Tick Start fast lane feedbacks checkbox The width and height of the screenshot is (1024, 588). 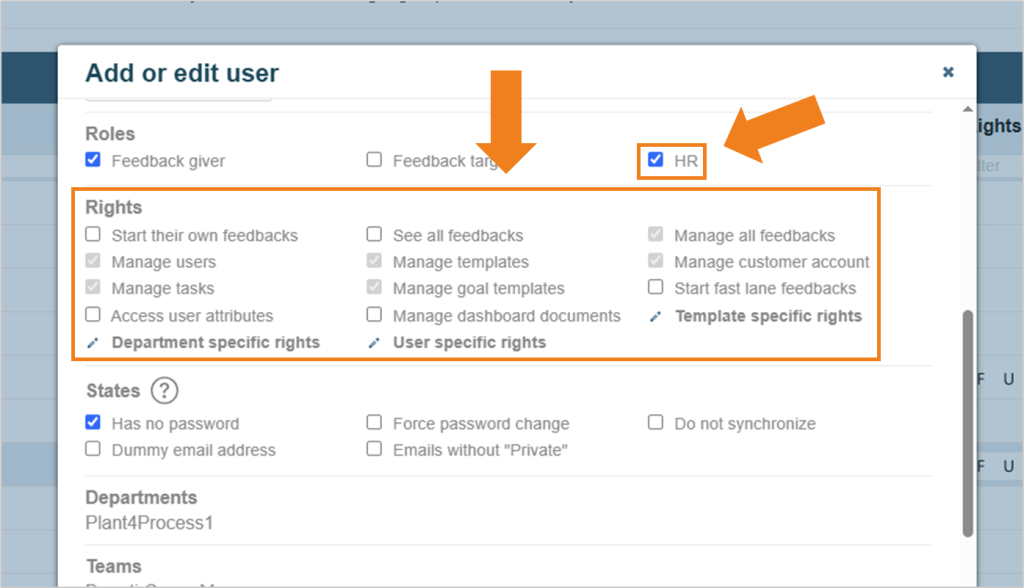click(656, 287)
